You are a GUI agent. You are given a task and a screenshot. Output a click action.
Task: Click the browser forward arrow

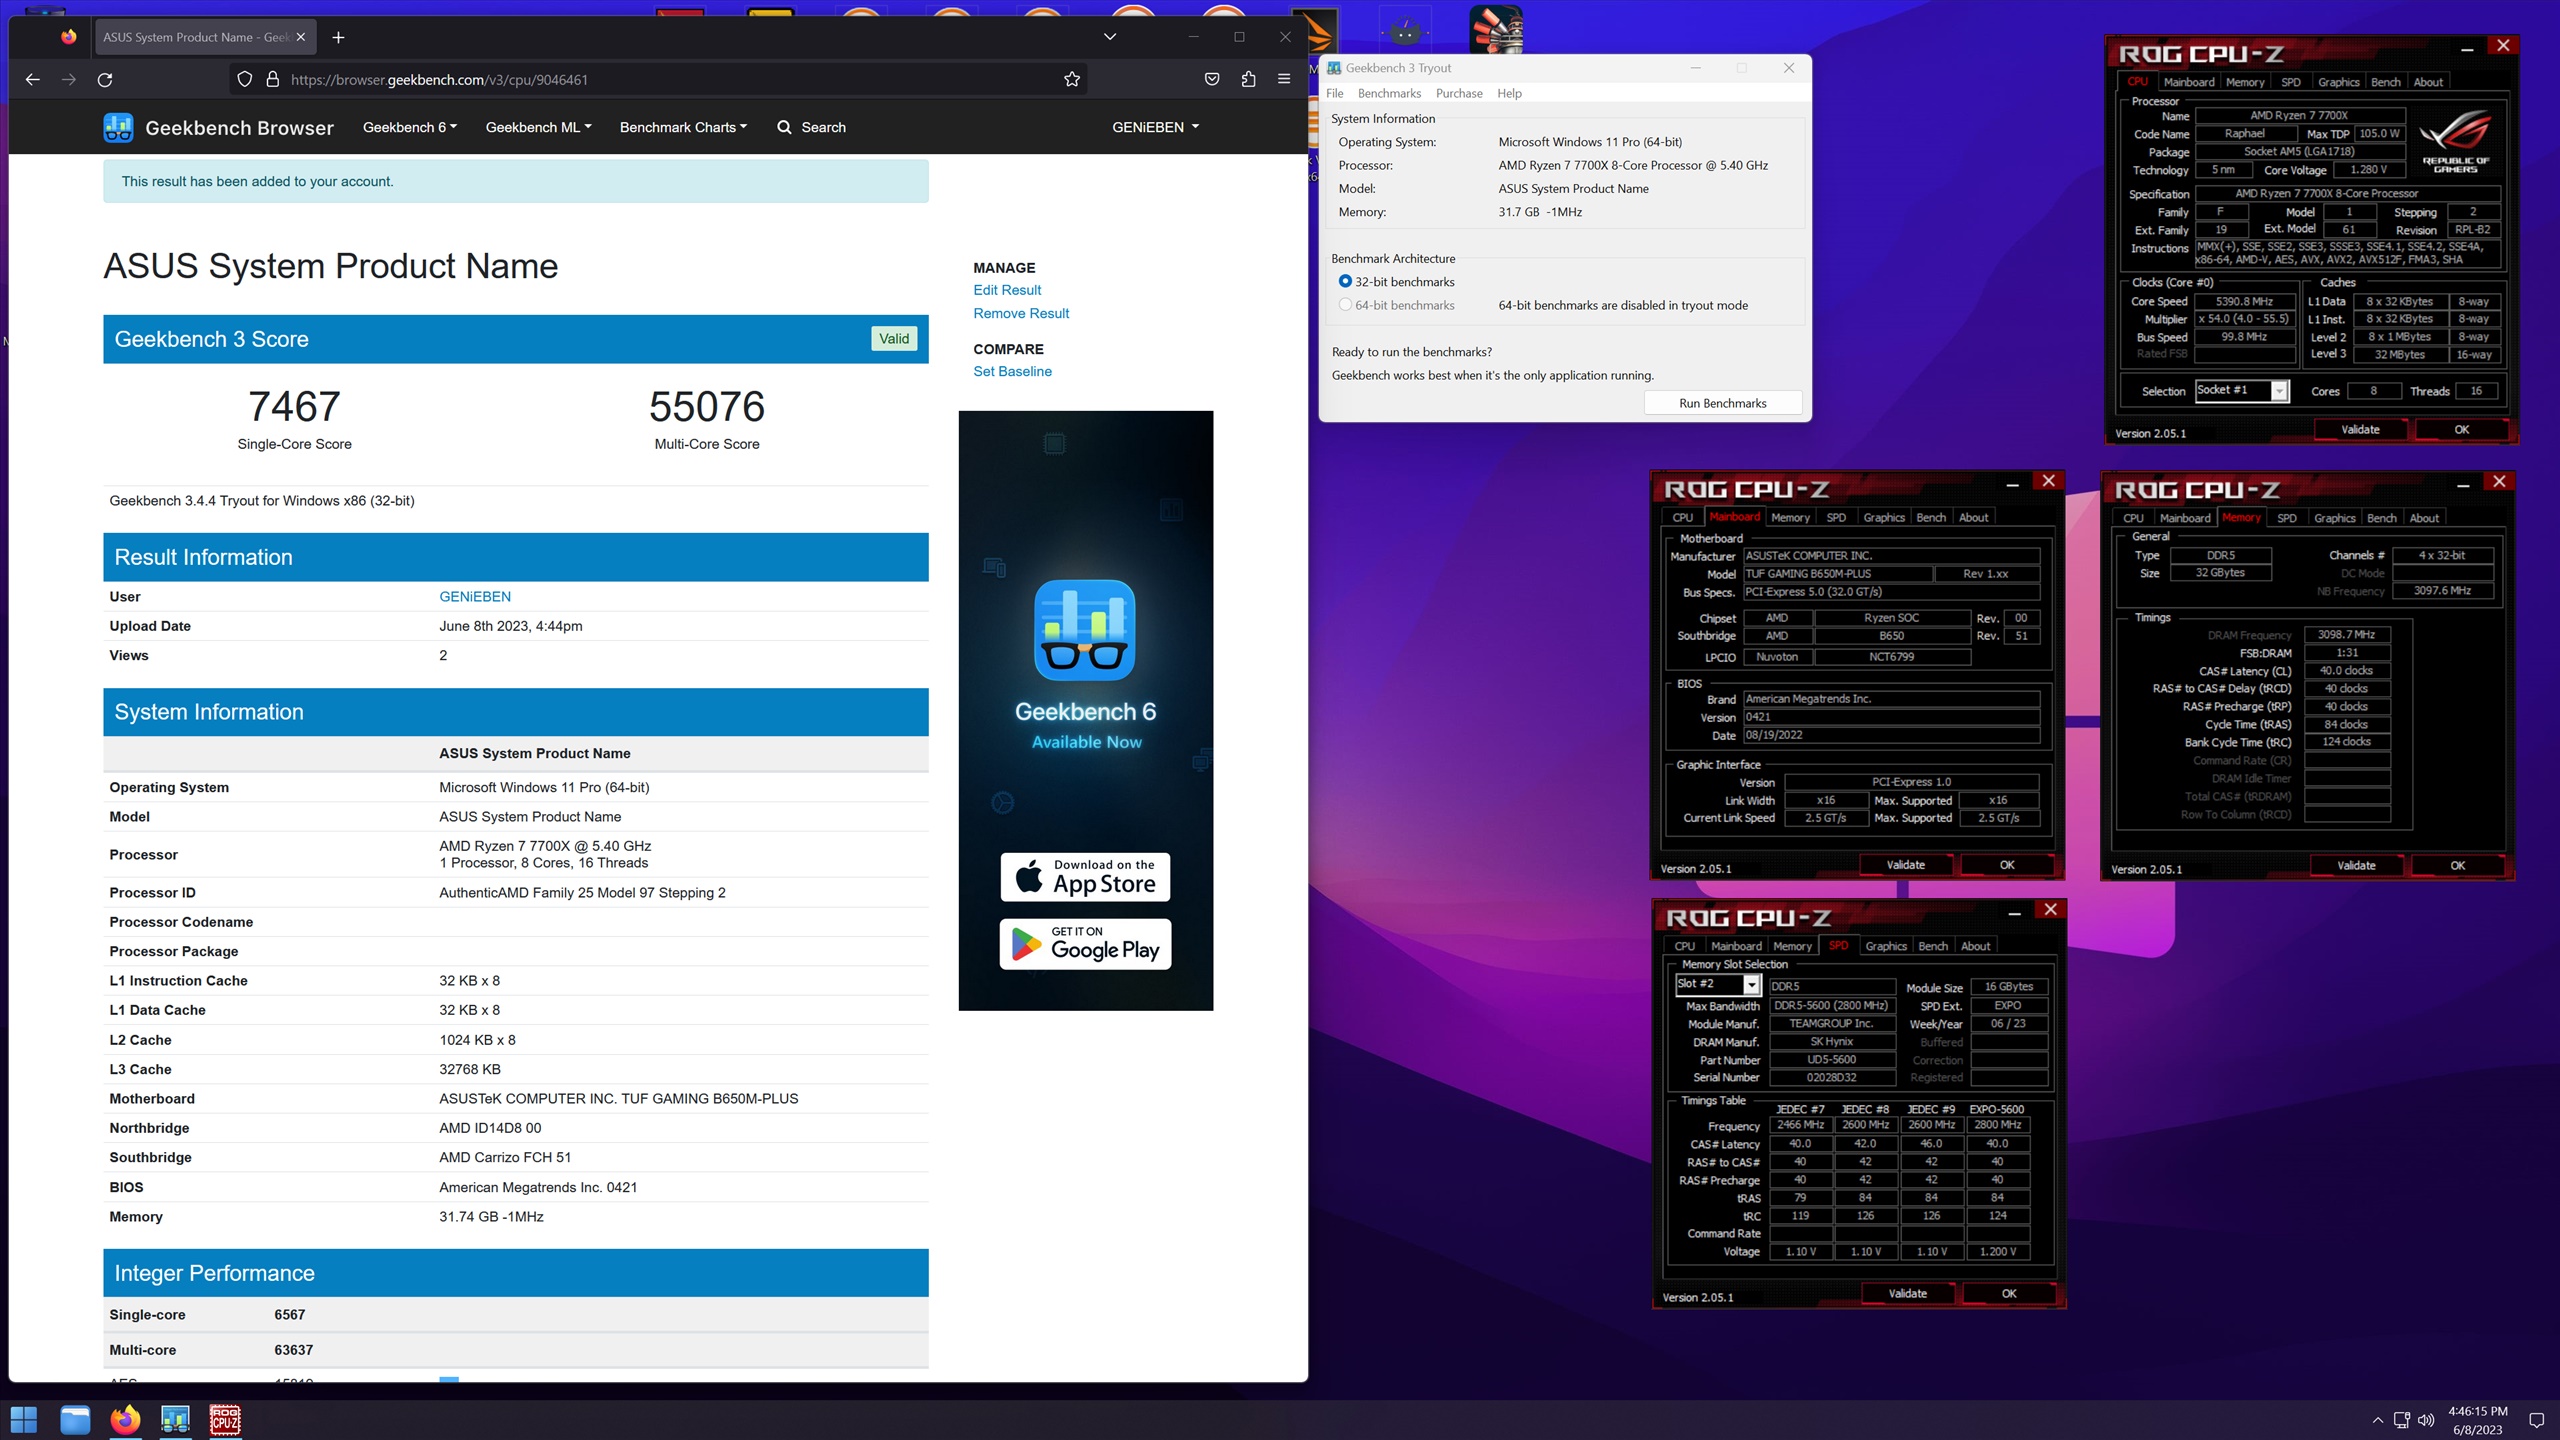tap(68, 80)
